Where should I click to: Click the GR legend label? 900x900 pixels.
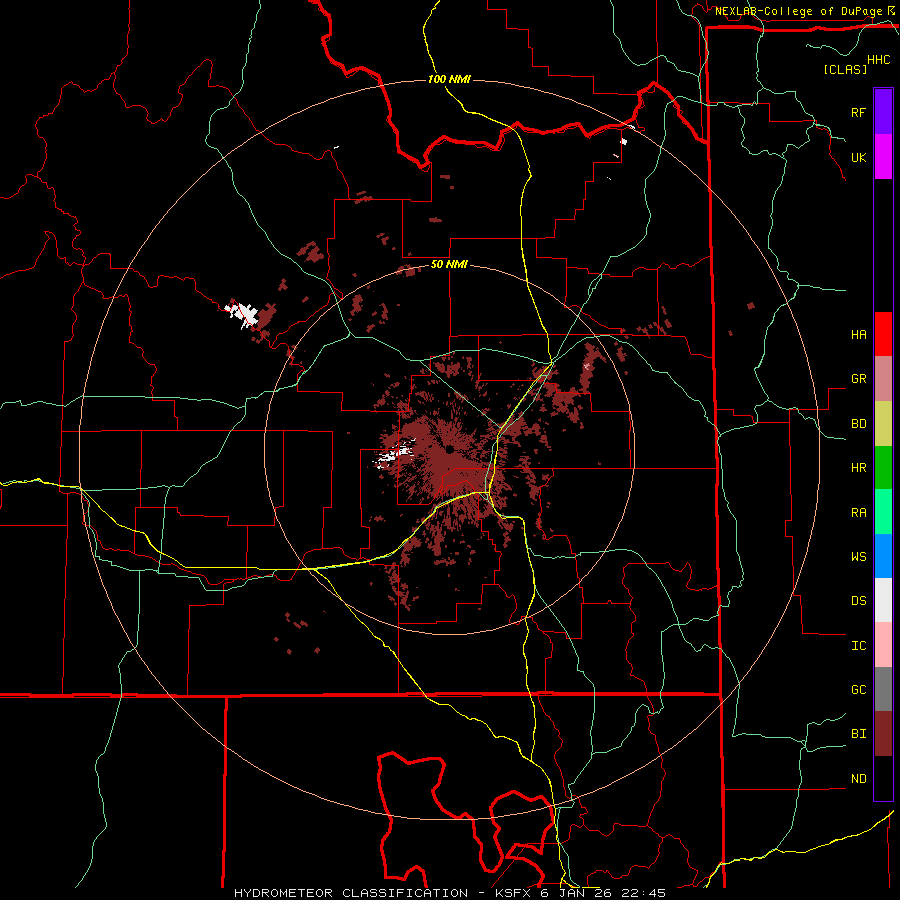click(858, 379)
